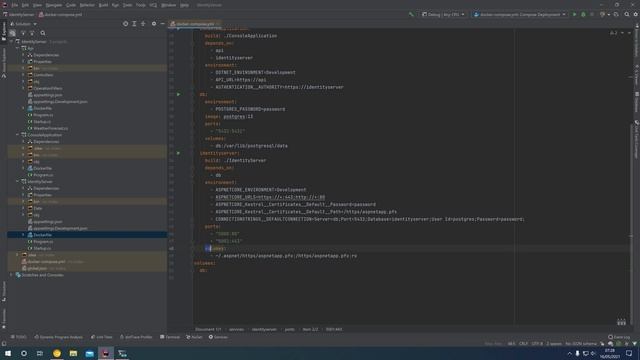Click the Locate in Solution target icon
The width and height of the screenshot is (640, 360).
tap(125, 24)
